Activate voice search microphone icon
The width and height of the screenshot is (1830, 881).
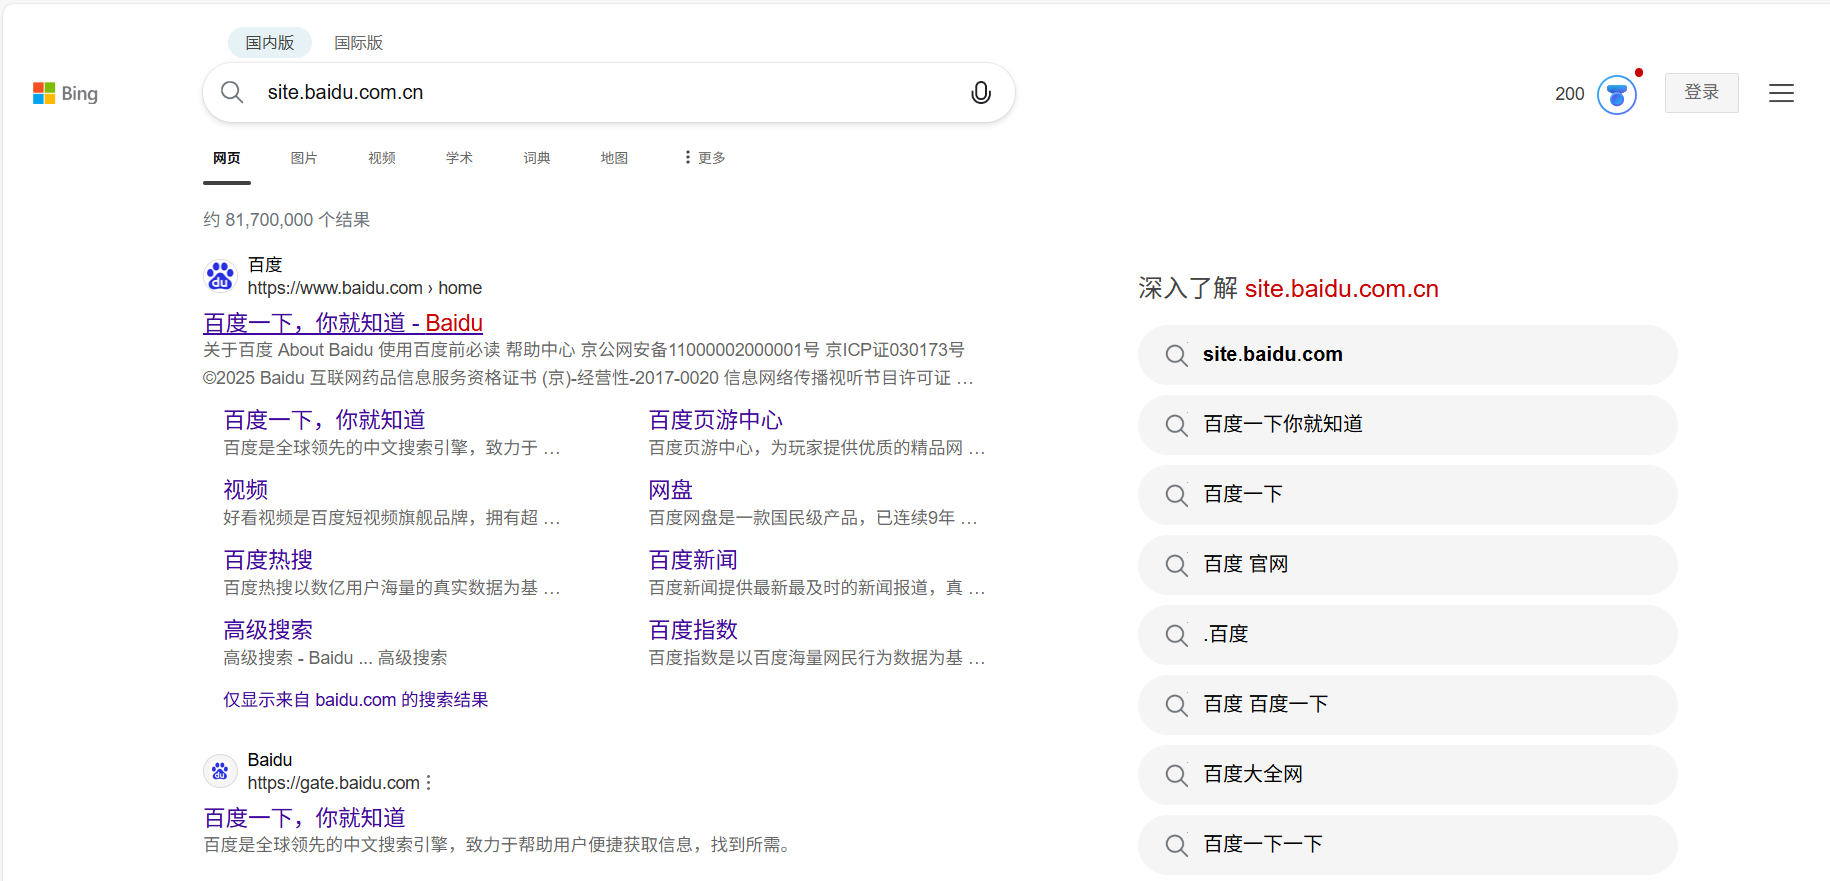click(981, 92)
